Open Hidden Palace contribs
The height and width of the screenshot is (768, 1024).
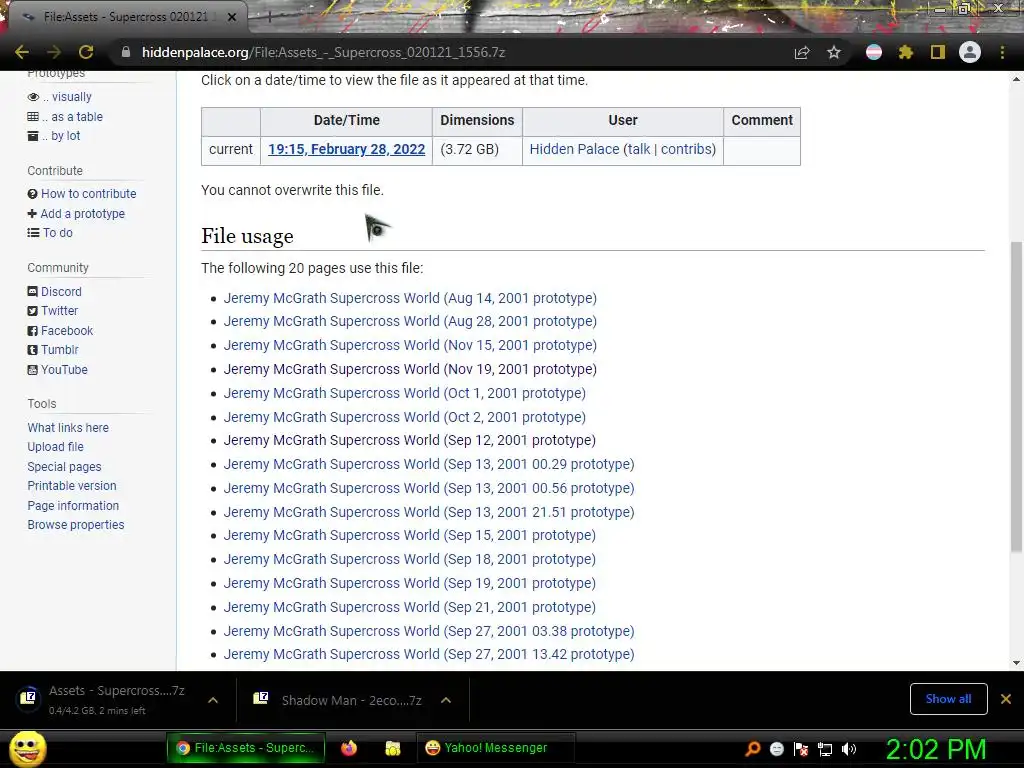point(686,149)
